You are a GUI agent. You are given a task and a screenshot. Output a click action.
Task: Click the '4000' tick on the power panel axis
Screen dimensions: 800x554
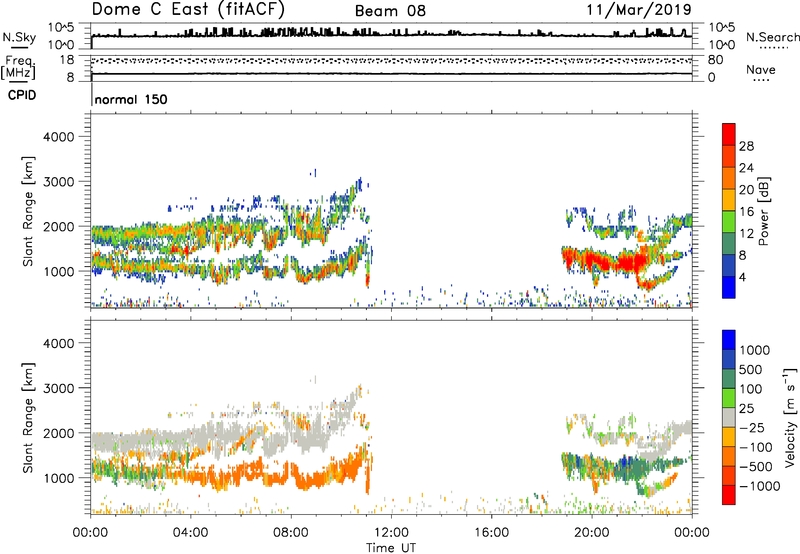(58, 137)
